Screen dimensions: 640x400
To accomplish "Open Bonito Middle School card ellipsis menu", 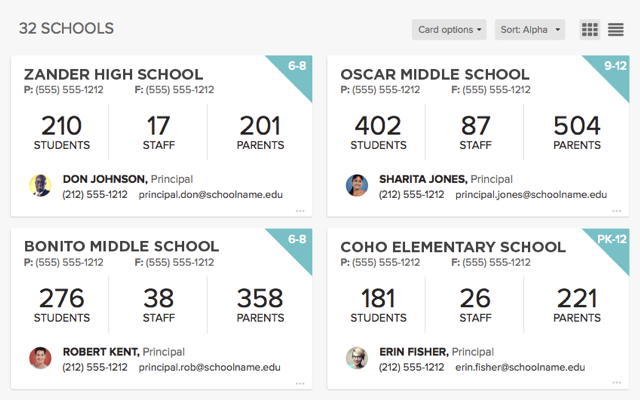I will click(300, 383).
